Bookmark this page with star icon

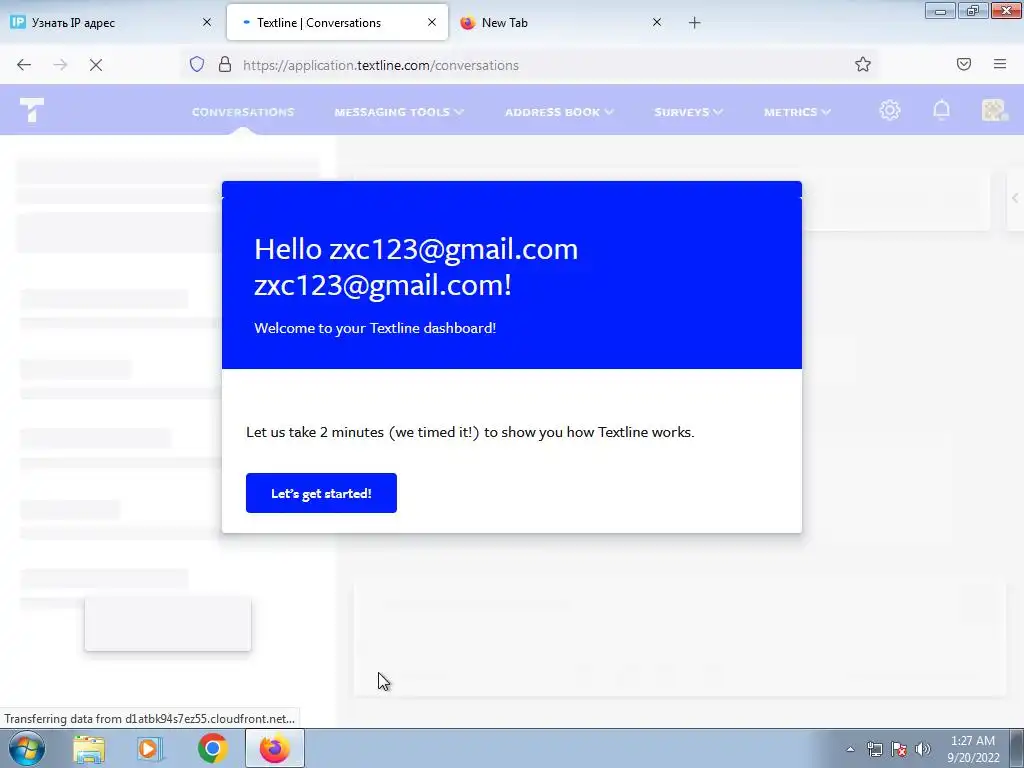[863, 64]
